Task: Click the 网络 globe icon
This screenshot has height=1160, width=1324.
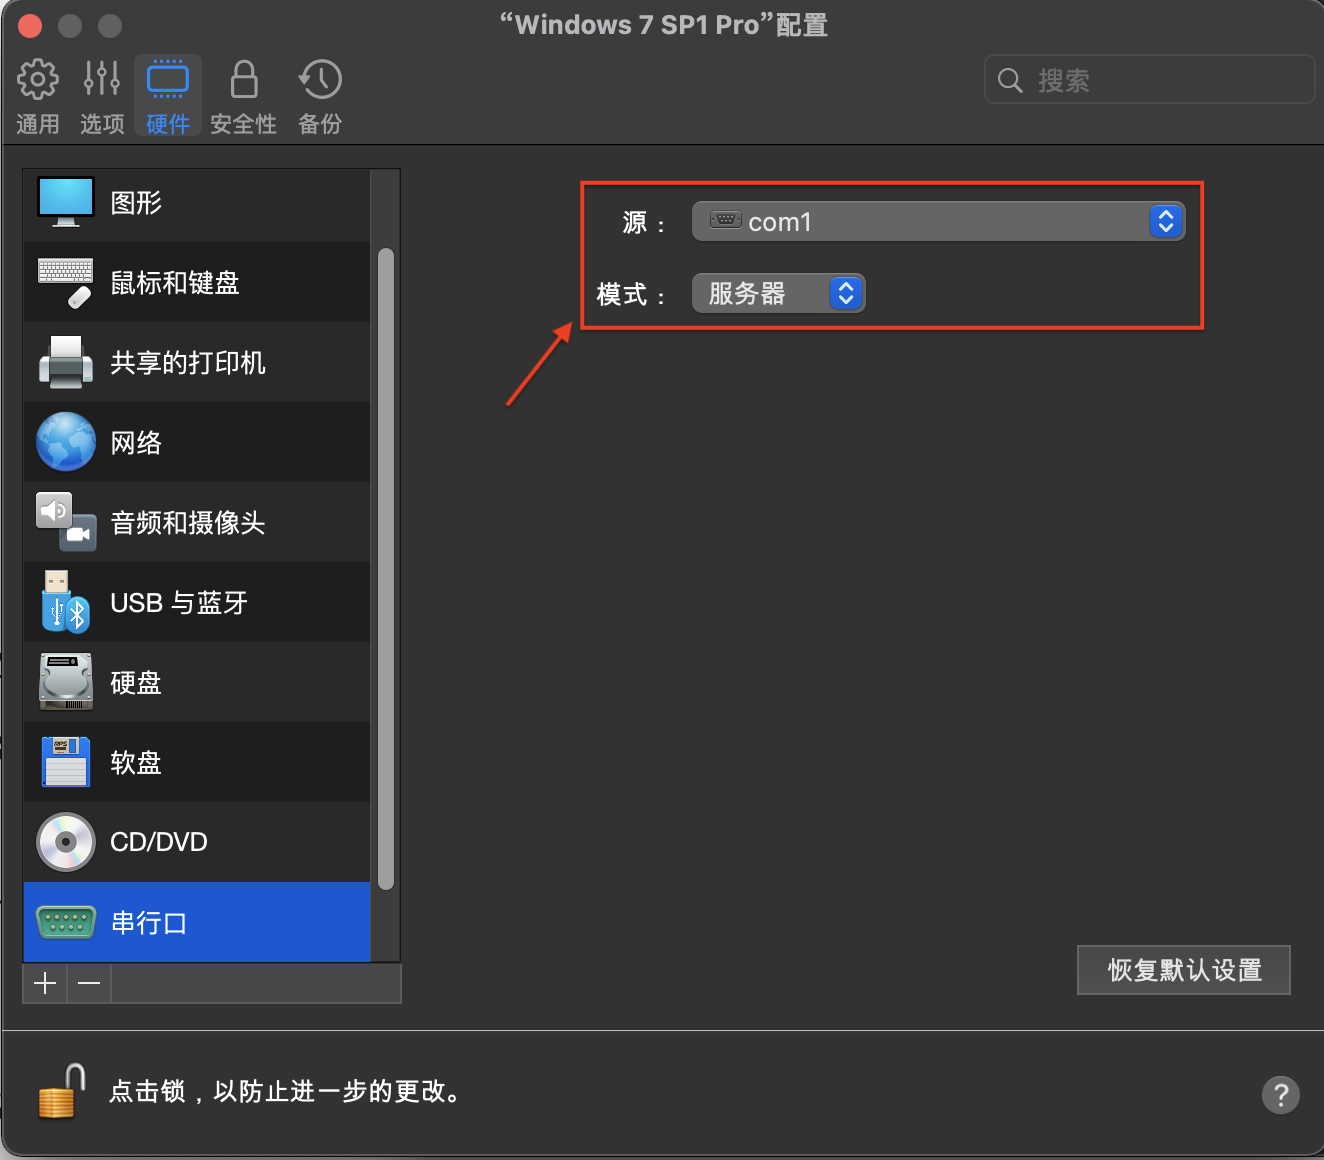Action: pyautogui.click(x=66, y=442)
